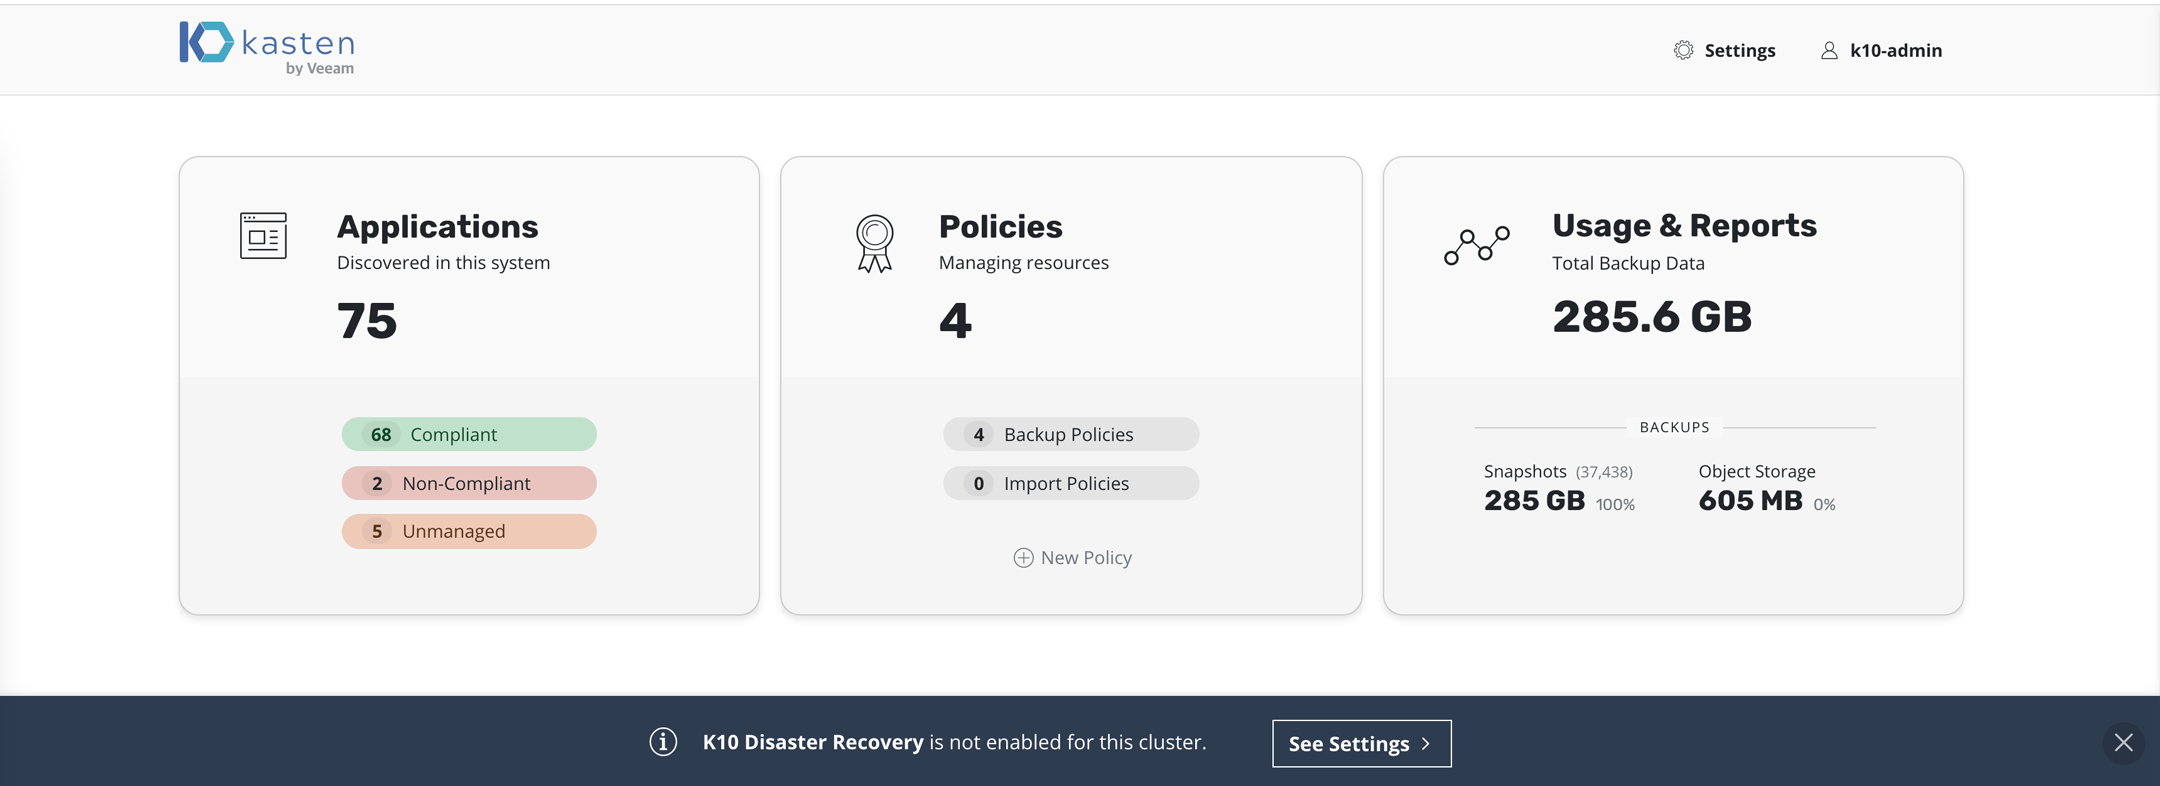View the 5 Unmanaged applications
Screen dimensions: 2160x786
click(x=469, y=531)
